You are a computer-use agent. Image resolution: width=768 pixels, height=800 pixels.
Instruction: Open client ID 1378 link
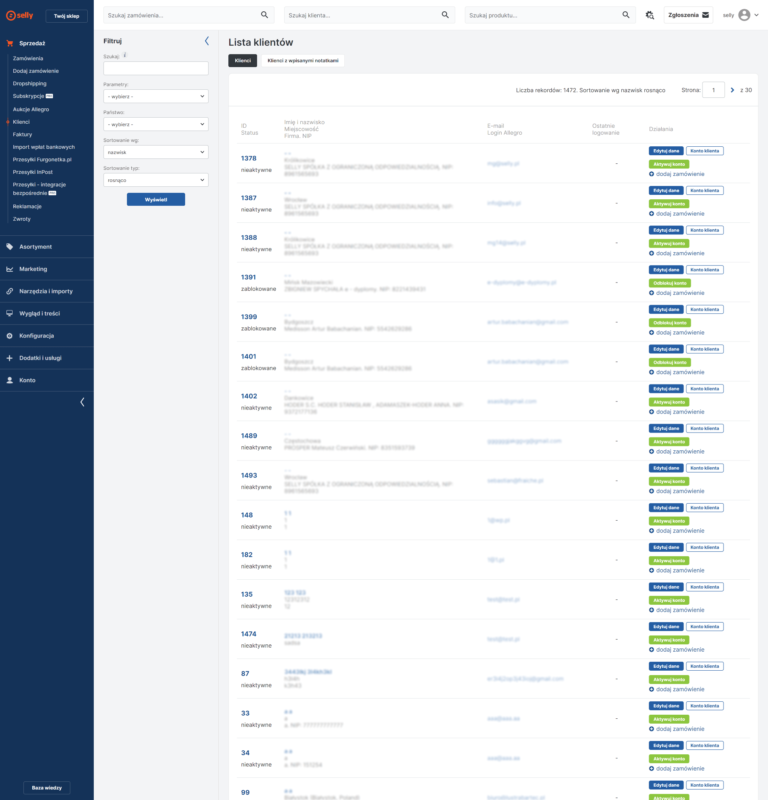click(x=248, y=158)
